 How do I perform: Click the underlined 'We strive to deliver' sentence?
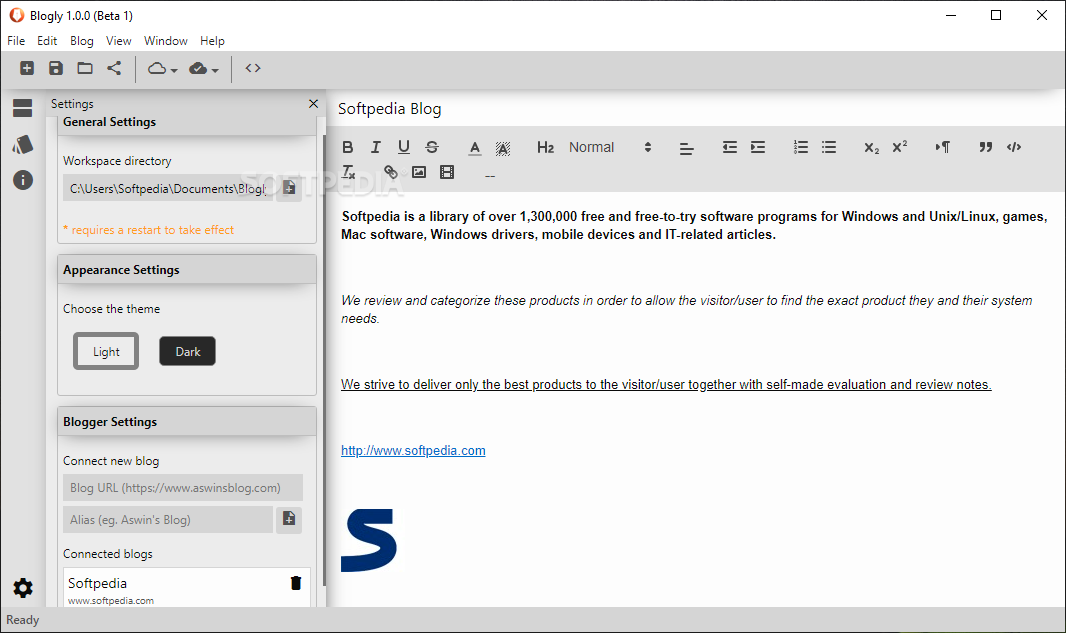pyautogui.click(x=666, y=384)
